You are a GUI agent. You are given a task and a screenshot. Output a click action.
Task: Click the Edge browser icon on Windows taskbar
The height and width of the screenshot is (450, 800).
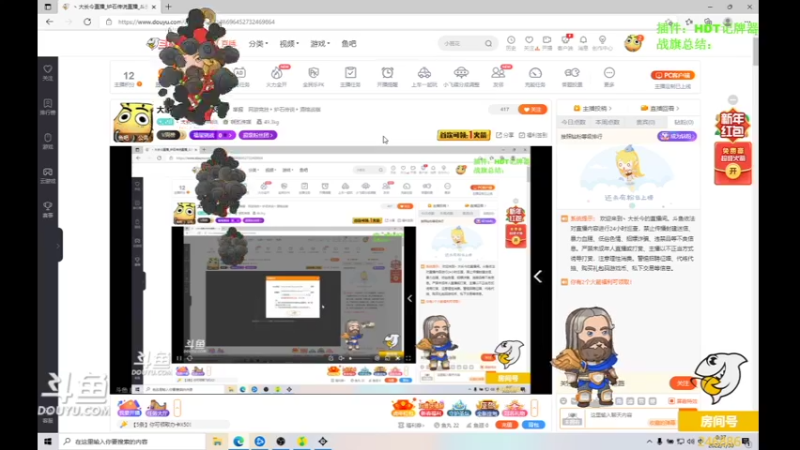click(x=238, y=441)
